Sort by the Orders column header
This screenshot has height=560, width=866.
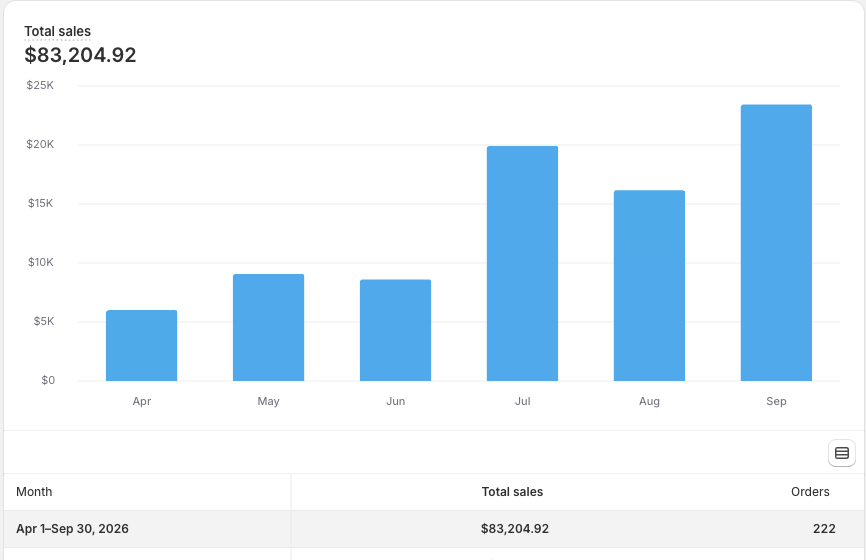coord(810,492)
